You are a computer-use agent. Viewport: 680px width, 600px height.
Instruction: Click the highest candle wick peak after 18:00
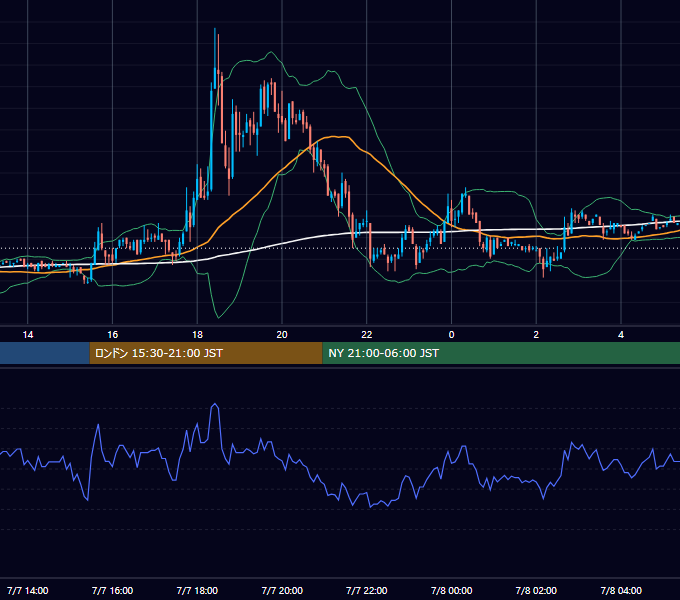[215, 29]
